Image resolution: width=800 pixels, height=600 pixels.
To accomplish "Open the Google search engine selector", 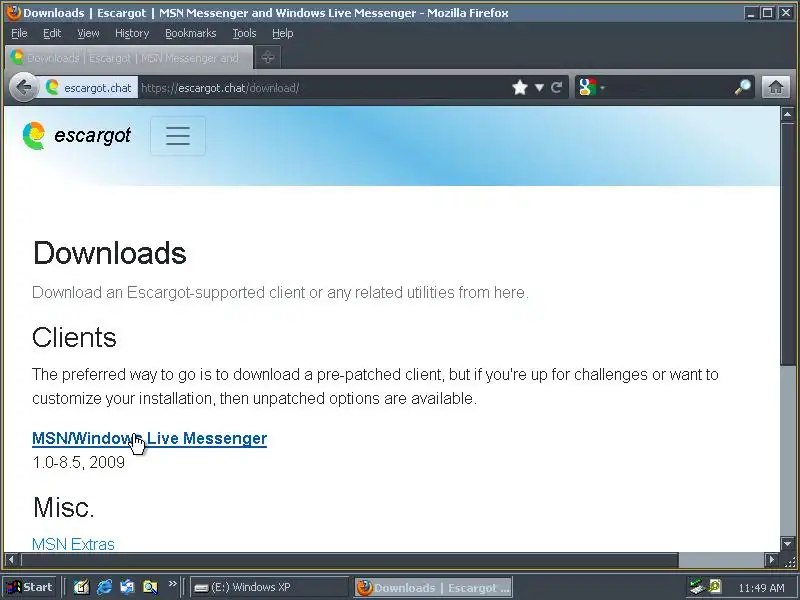I will point(591,88).
